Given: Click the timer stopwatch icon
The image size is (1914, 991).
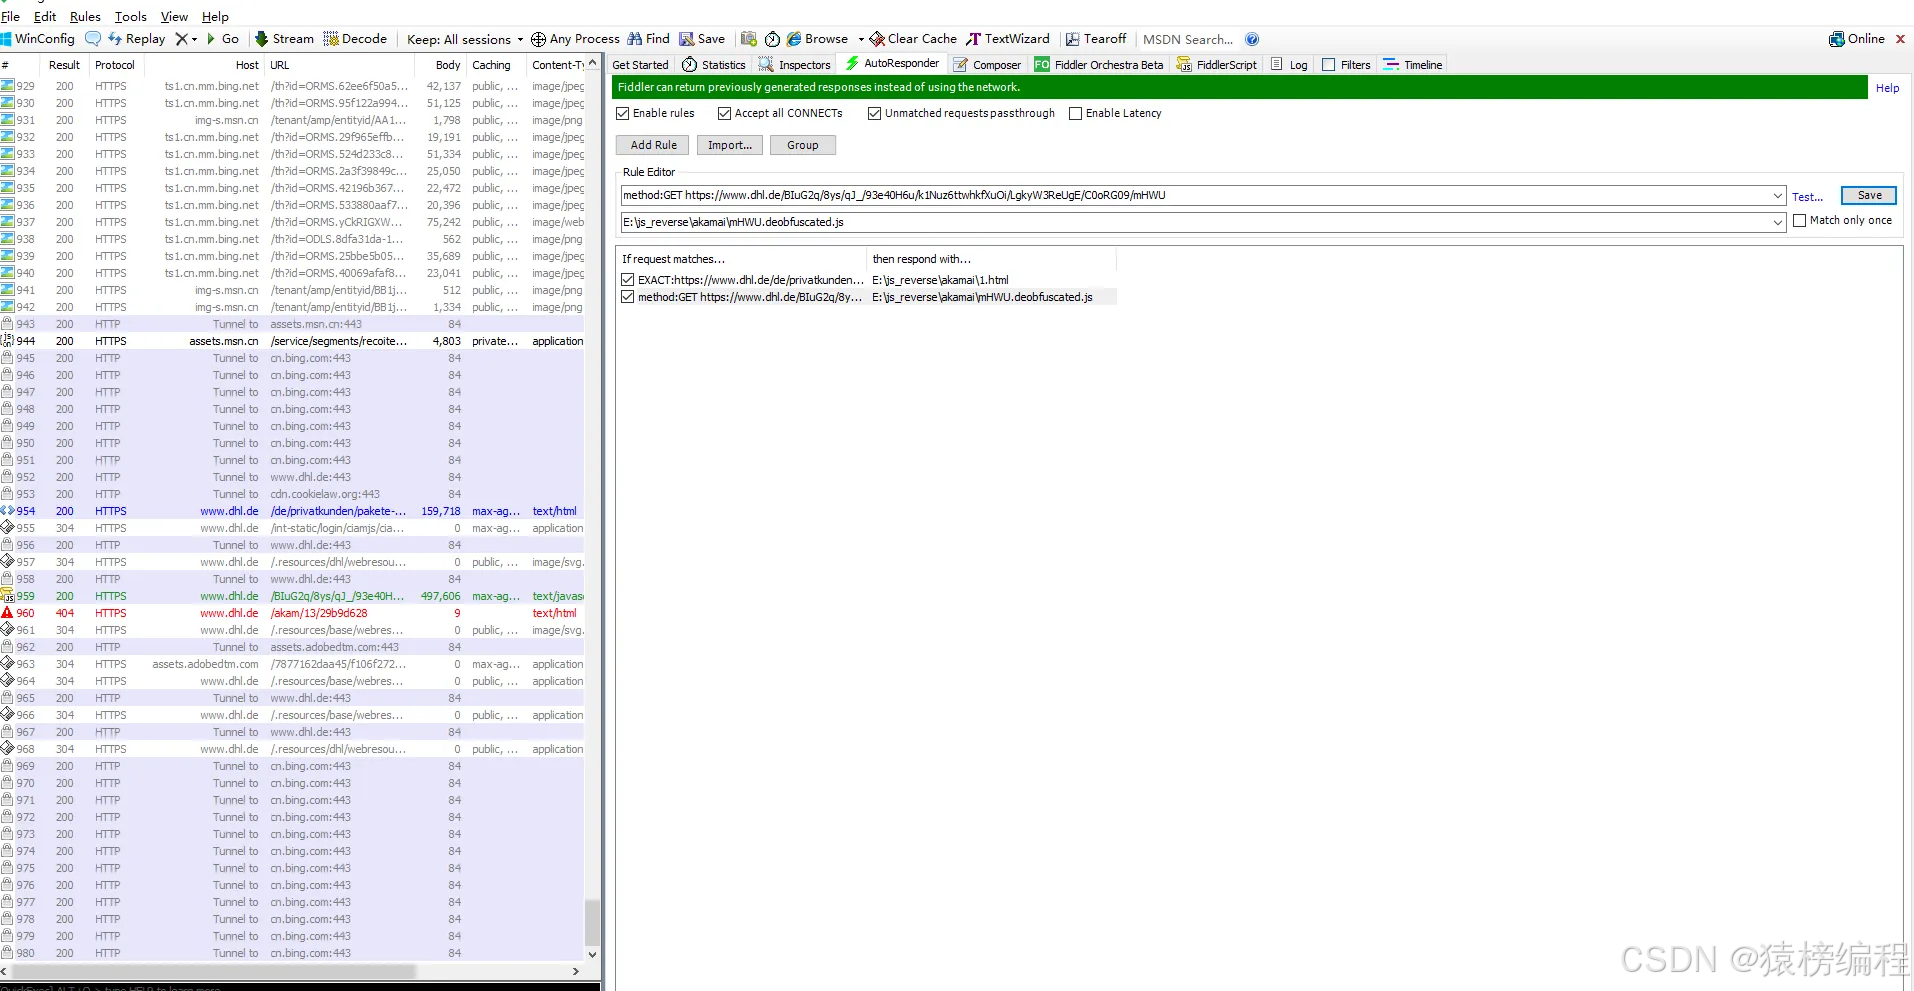Looking at the screenshot, I should coord(772,39).
